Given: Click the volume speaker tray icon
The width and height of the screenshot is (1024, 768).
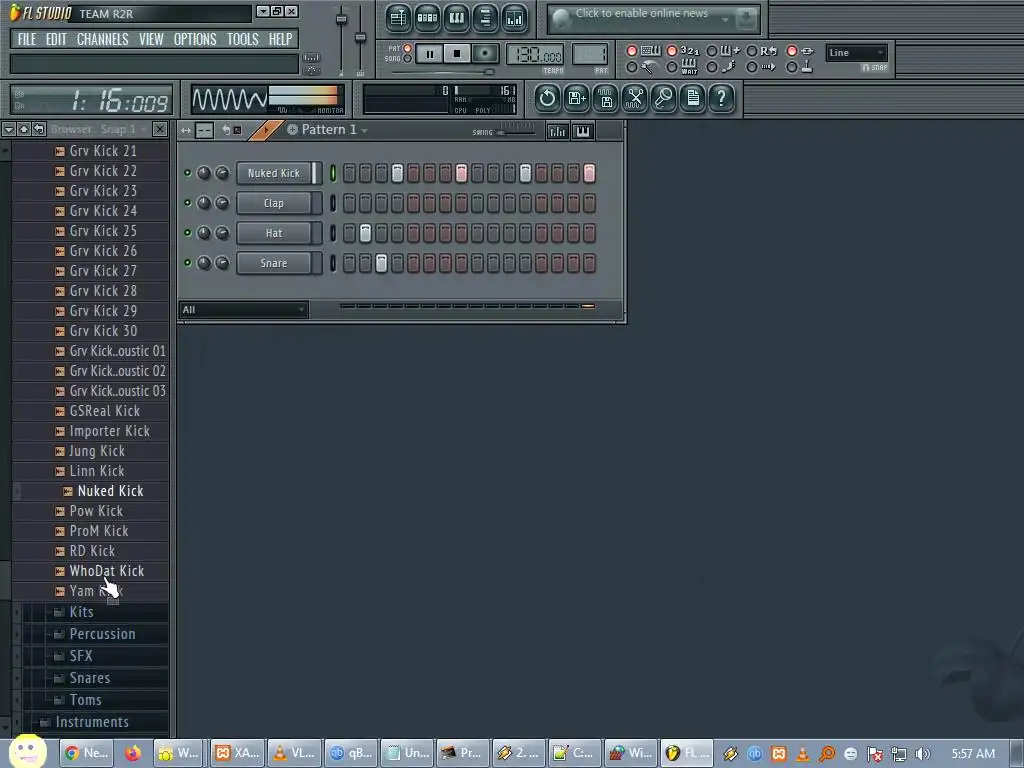Looking at the screenshot, I should [x=922, y=754].
